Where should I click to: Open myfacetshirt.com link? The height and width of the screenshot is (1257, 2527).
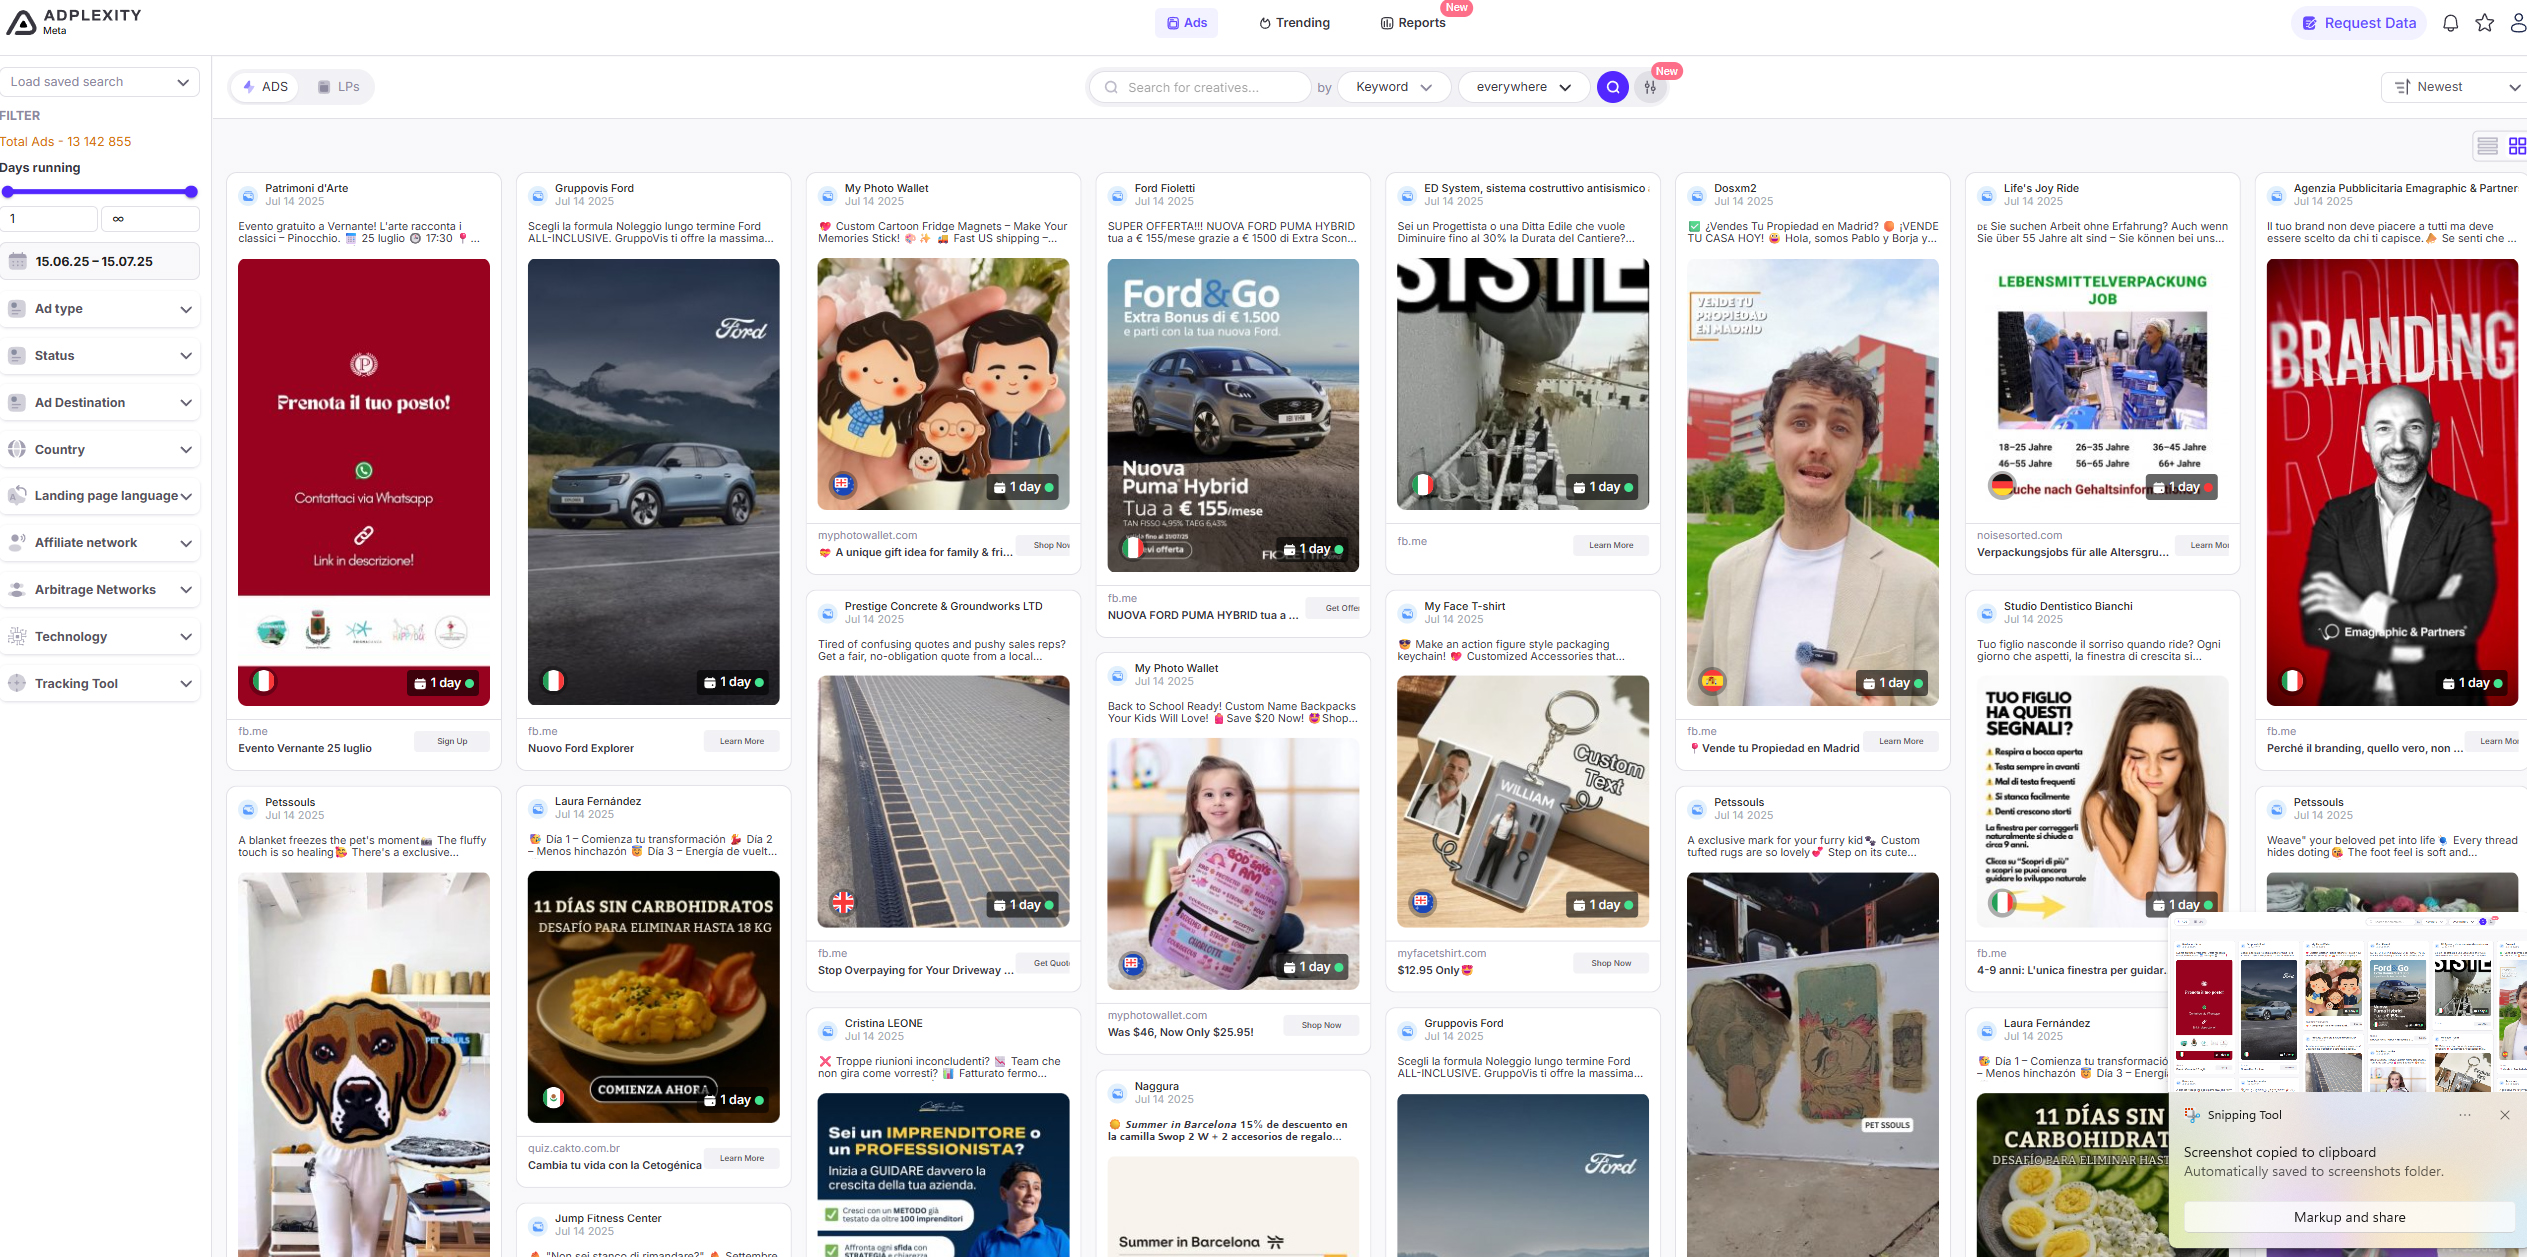click(x=1441, y=953)
